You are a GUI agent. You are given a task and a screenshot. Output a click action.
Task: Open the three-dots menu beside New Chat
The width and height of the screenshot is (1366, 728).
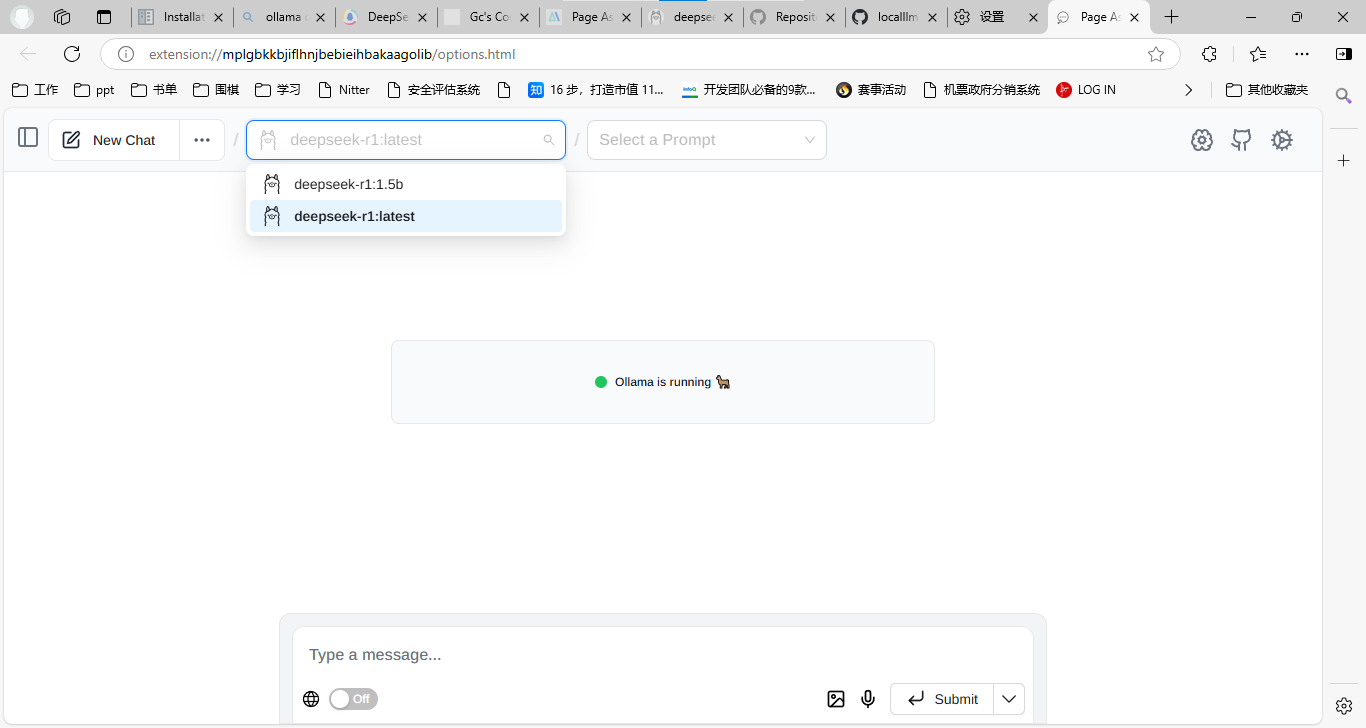(202, 140)
